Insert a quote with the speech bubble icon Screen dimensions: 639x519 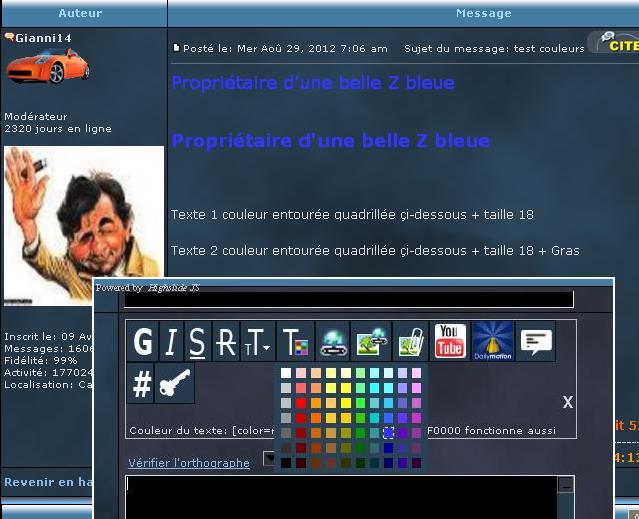(536, 342)
